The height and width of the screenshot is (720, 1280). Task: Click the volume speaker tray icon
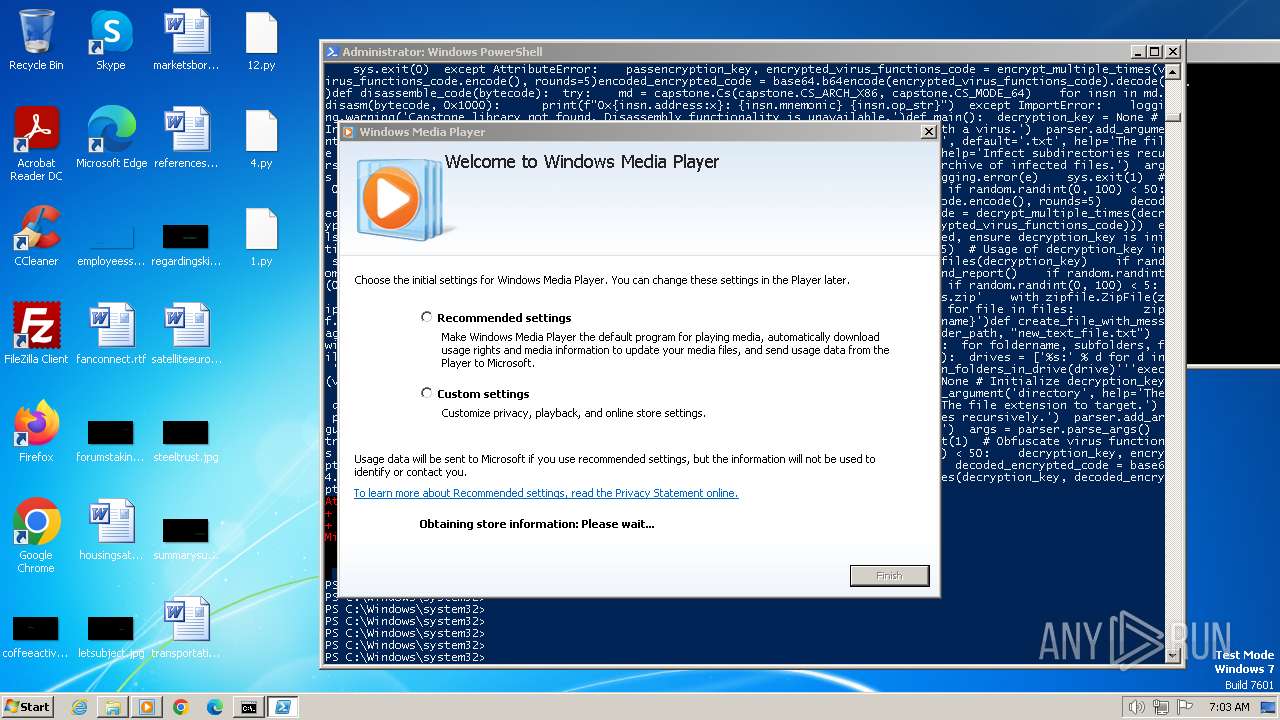coord(1137,707)
